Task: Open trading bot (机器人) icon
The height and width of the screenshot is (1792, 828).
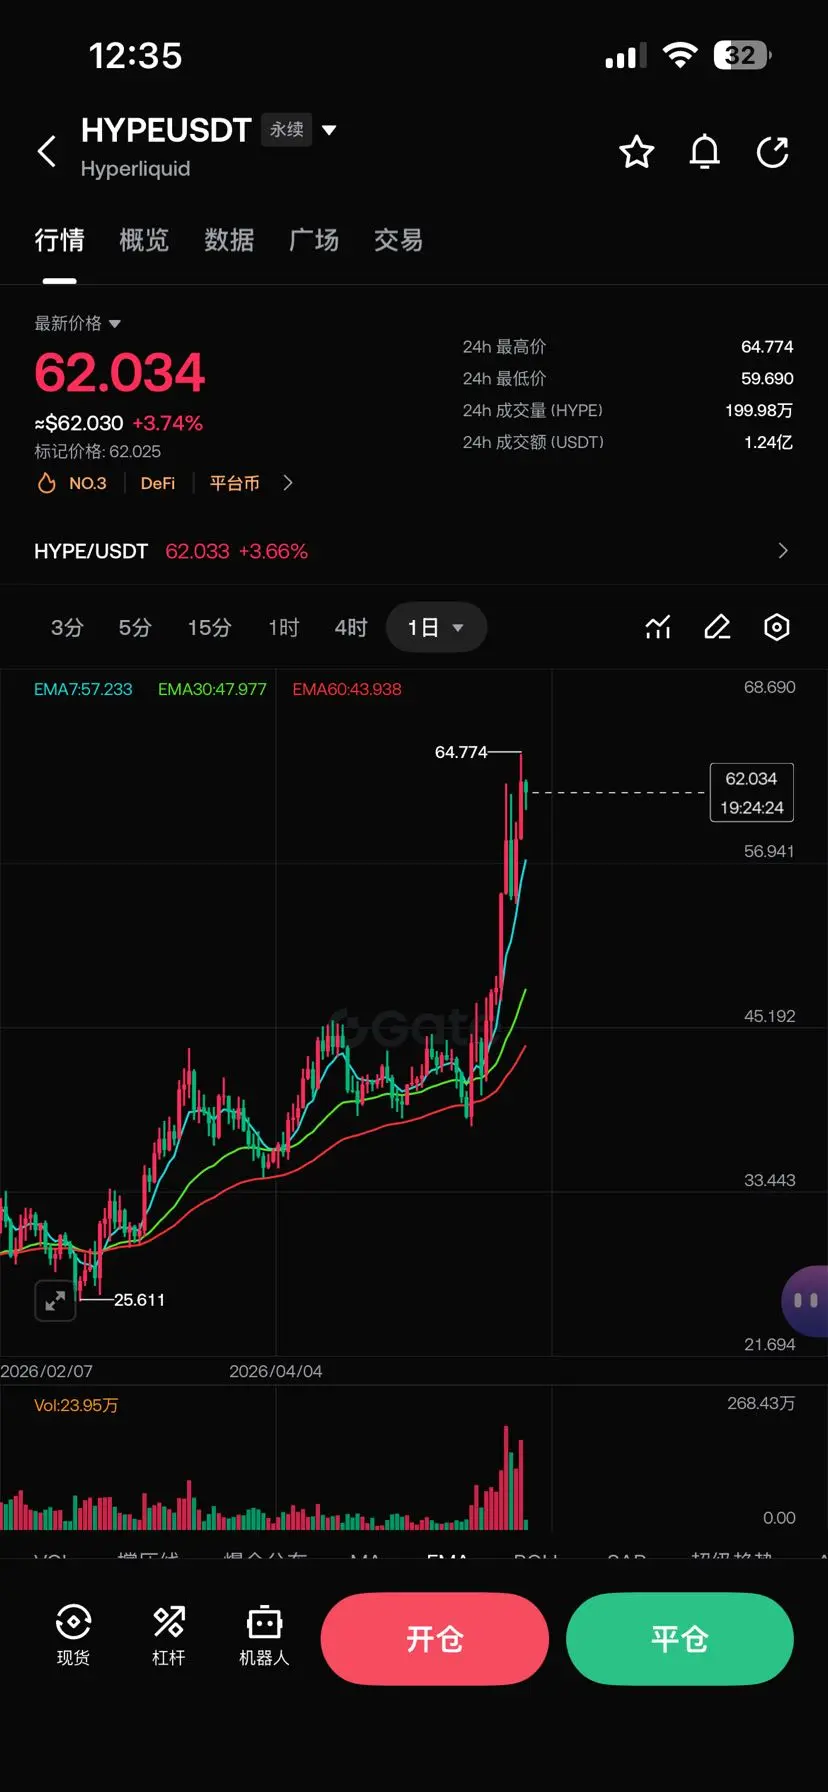Action: tap(264, 1635)
